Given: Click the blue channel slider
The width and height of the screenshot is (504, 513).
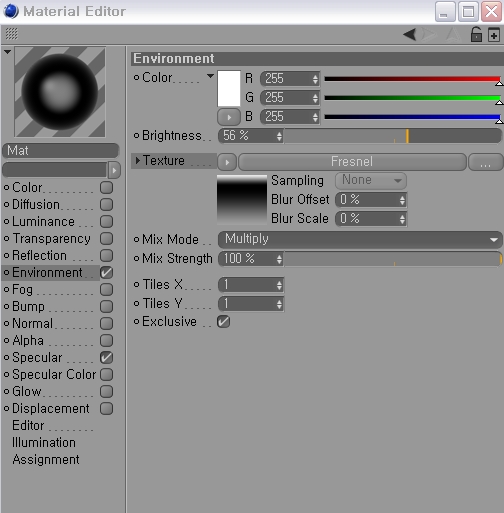Looking at the screenshot, I should tap(413, 117).
